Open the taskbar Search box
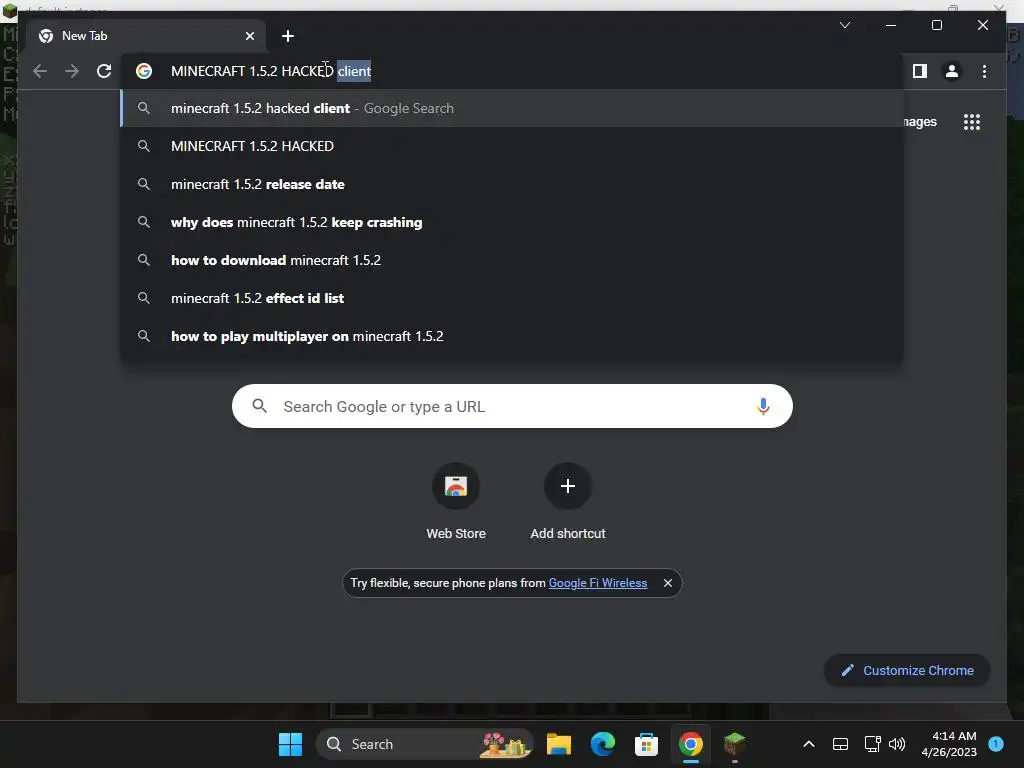1024x768 pixels. (x=424, y=744)
